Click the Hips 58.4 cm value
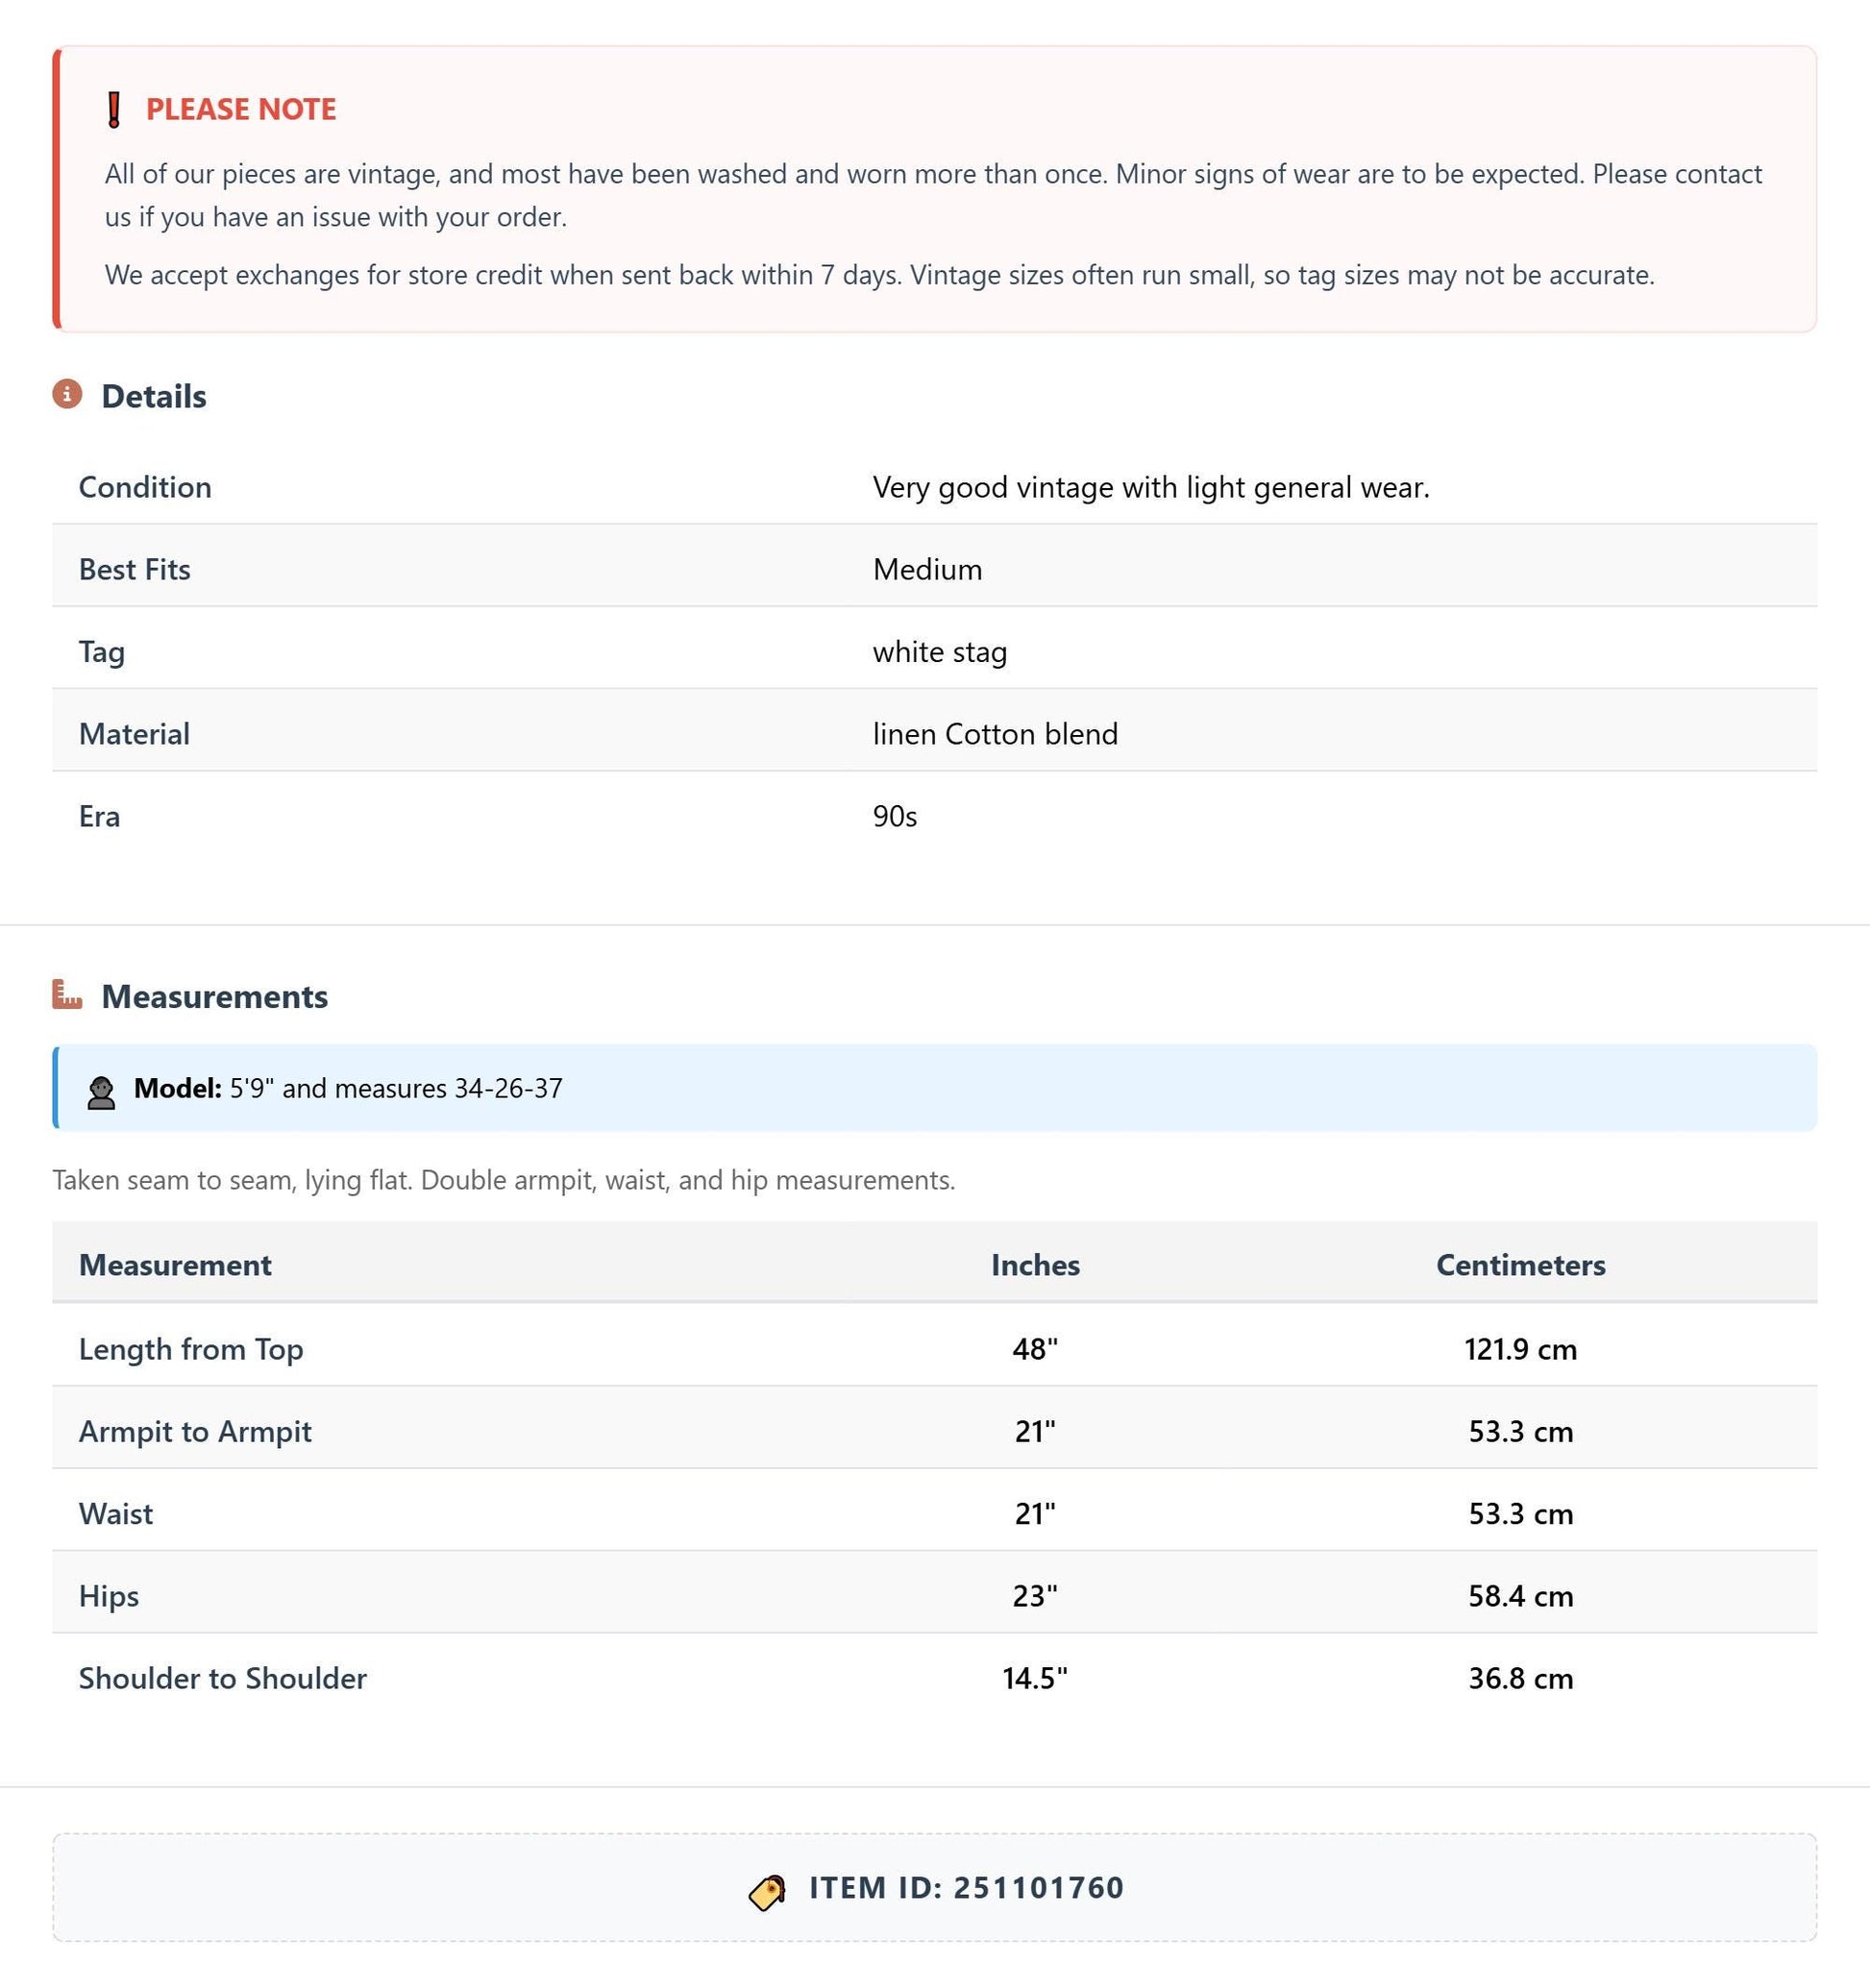1870x1988 pixels. pos(1520,1596)
